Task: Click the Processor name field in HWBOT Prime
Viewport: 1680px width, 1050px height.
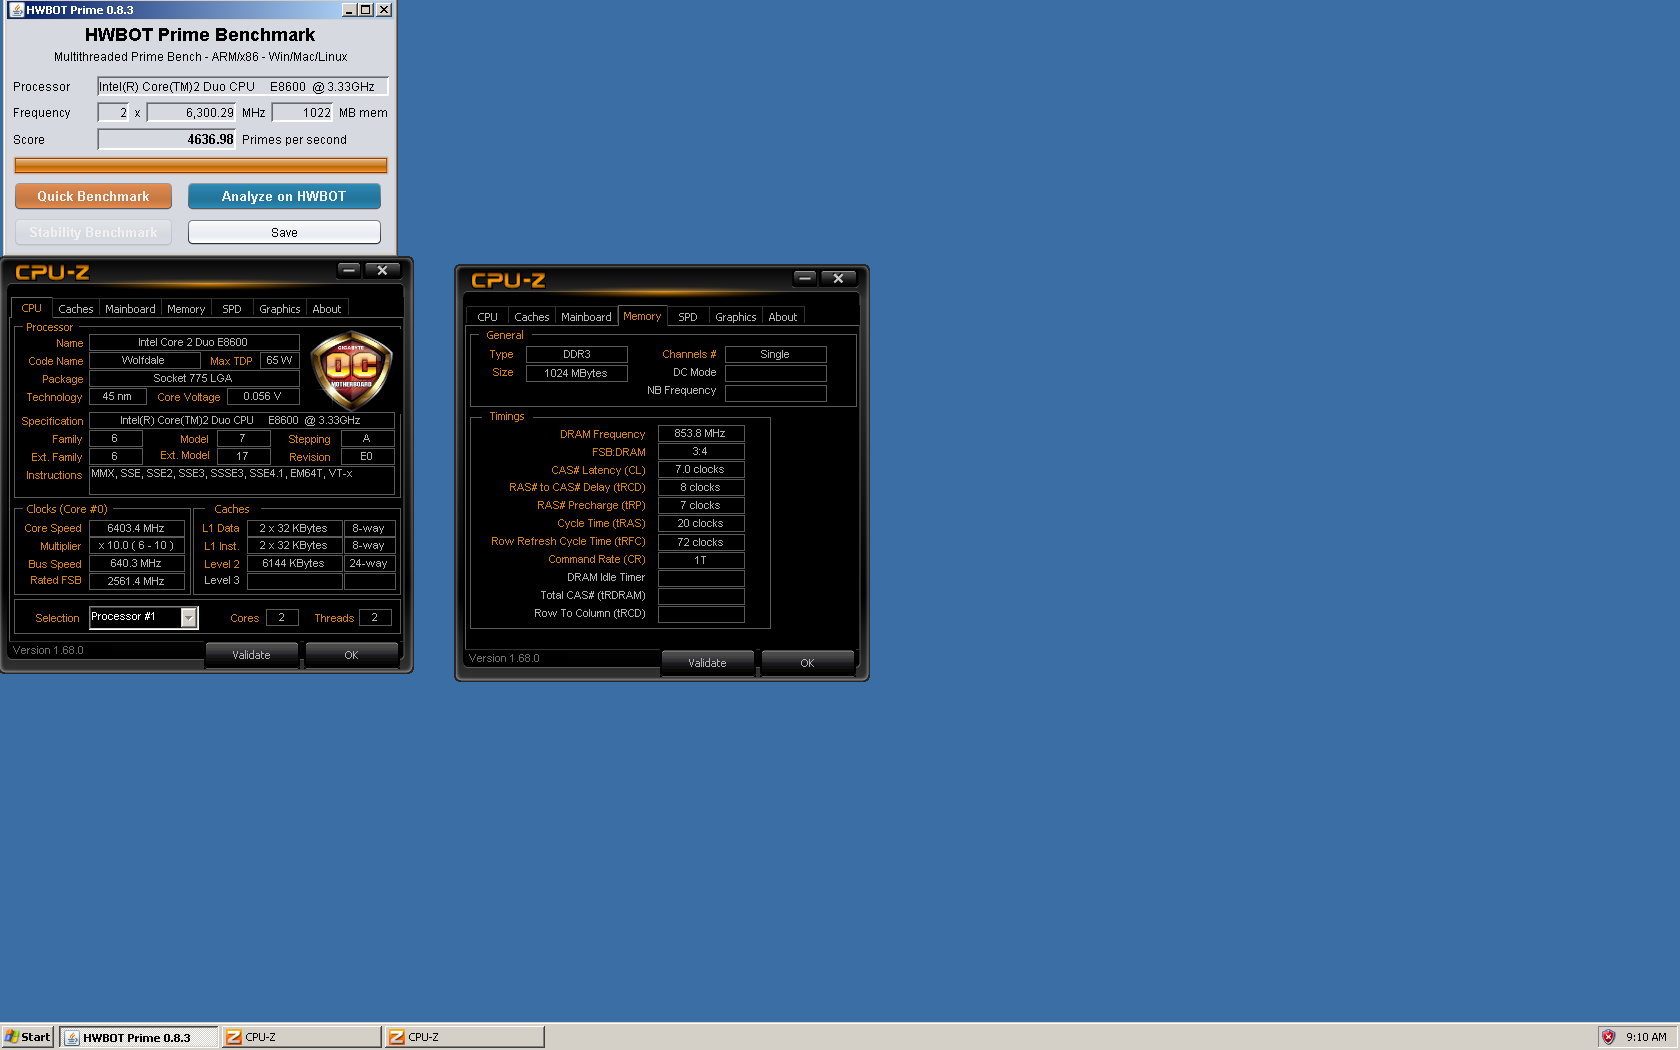Action: click(242, 87)
